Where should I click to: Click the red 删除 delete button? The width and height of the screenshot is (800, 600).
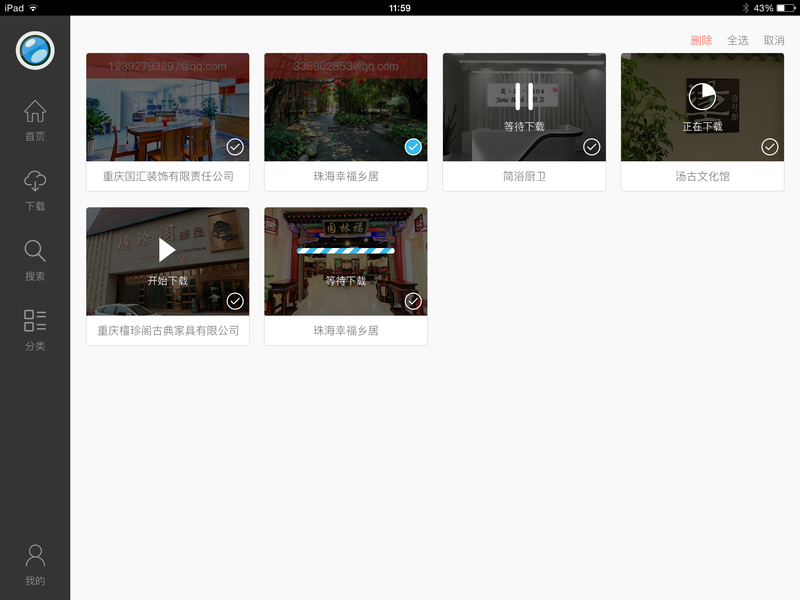point(701,40)
